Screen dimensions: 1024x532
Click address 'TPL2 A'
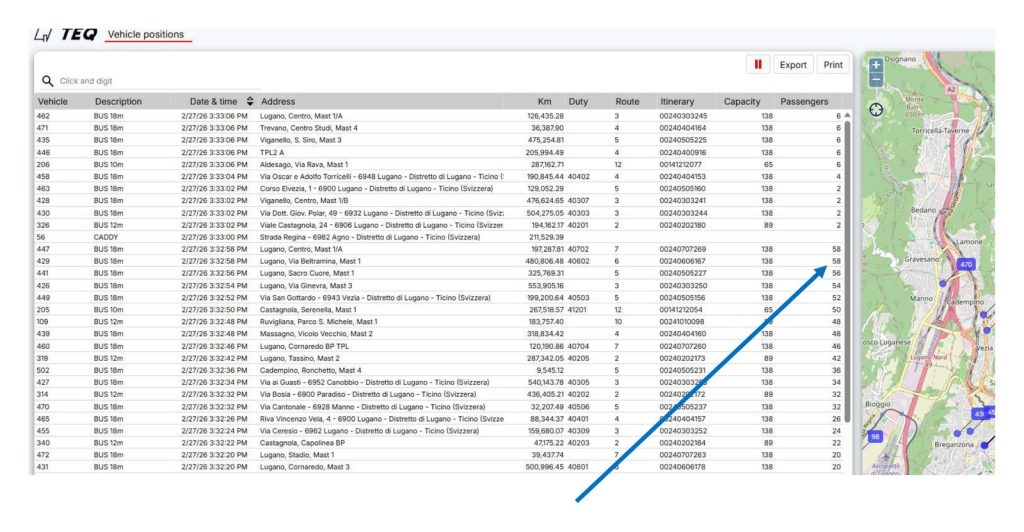[272, 152]
